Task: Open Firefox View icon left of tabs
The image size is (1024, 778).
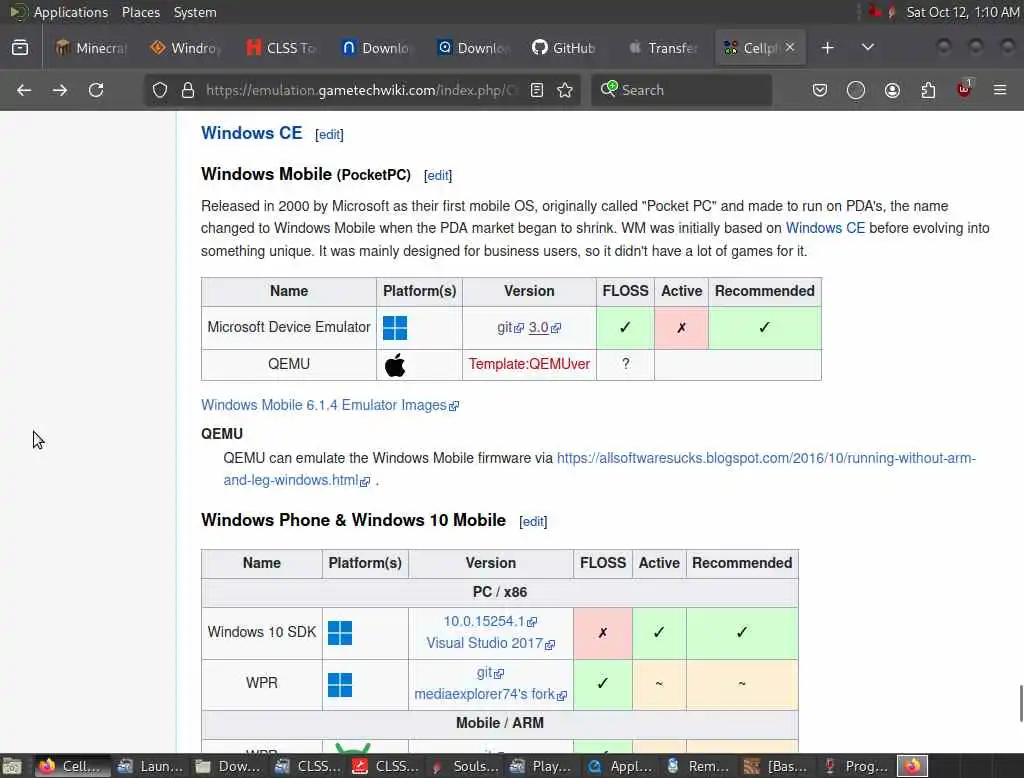Action: [x=20, y=48]
